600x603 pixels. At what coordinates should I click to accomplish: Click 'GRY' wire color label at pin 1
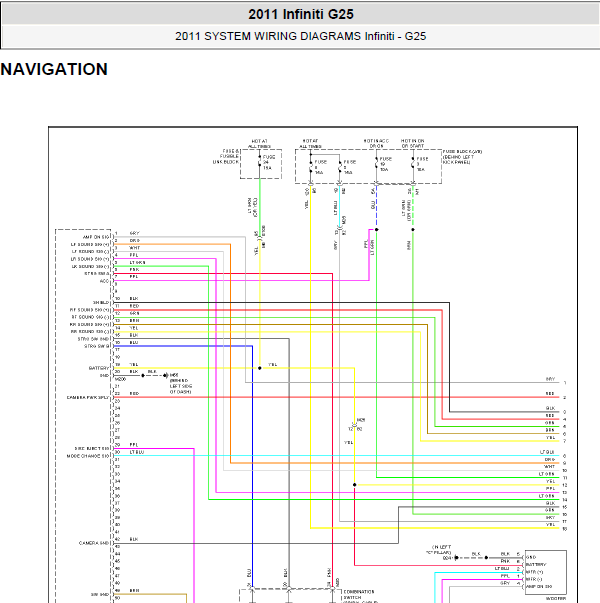coord(135,233)
